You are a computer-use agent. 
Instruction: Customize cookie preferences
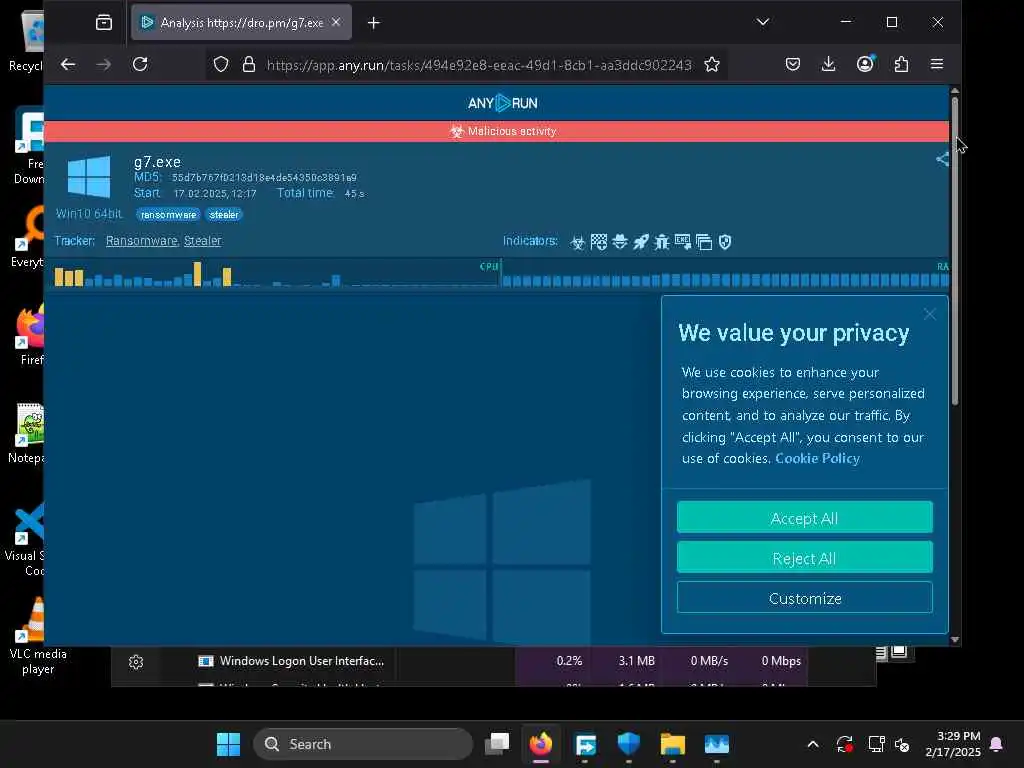(805, 598)
